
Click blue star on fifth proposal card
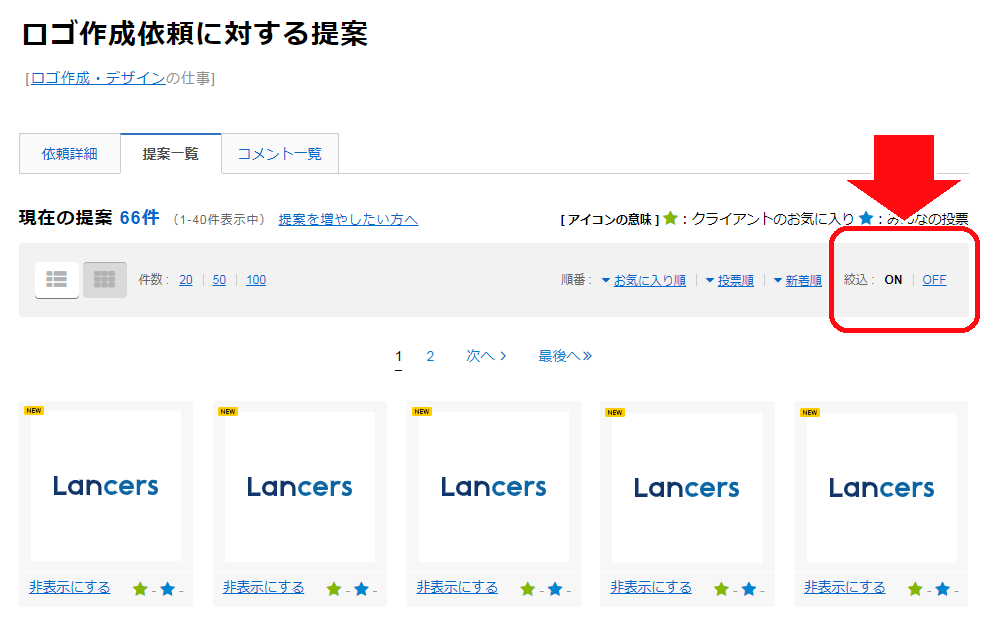click(943, 589)
